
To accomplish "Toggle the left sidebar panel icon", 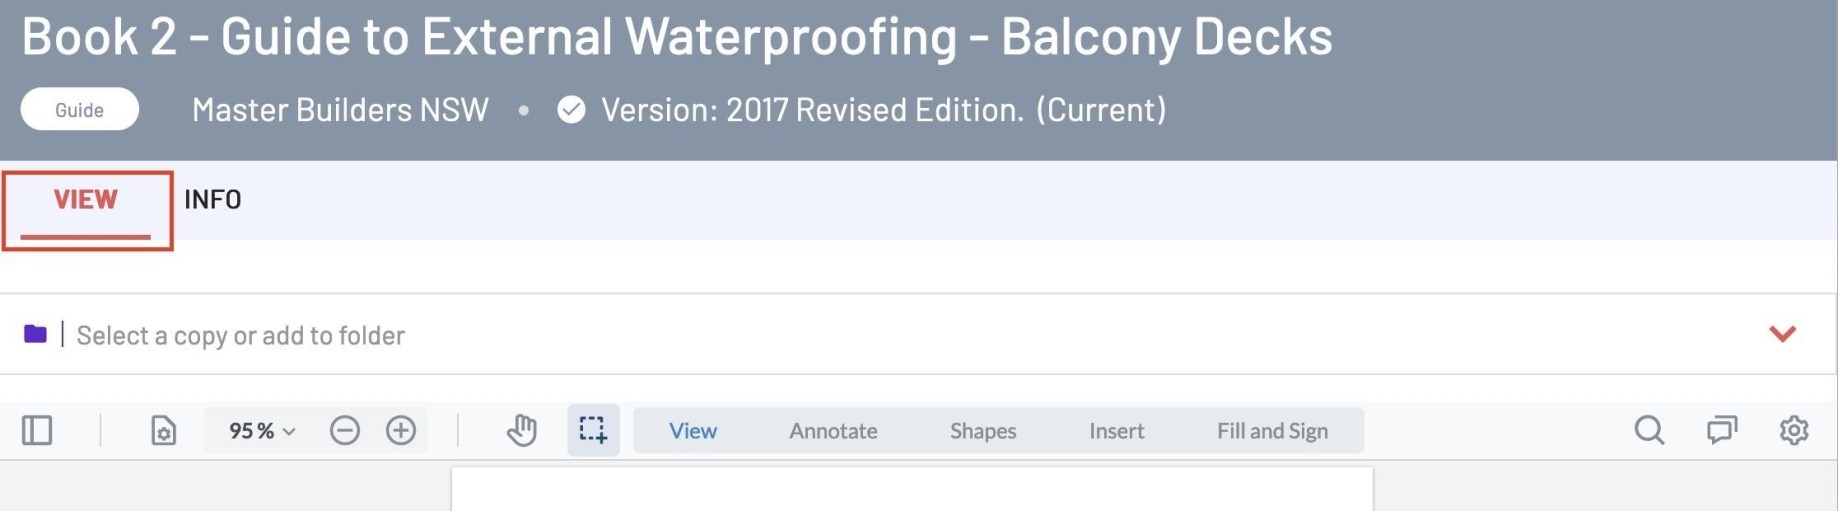I will tap(37, 431).
